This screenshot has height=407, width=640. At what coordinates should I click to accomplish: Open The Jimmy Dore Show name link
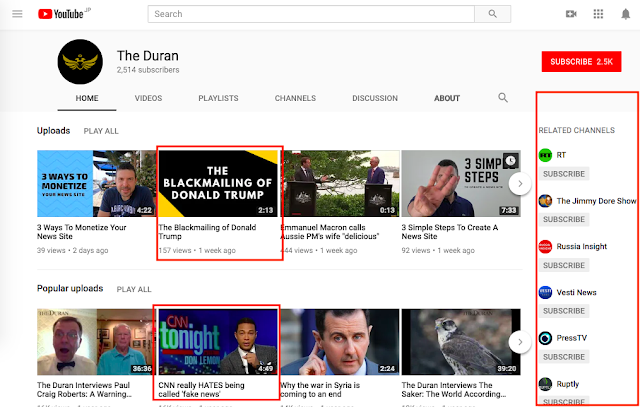pyautogui.click(x=596, y=201)
